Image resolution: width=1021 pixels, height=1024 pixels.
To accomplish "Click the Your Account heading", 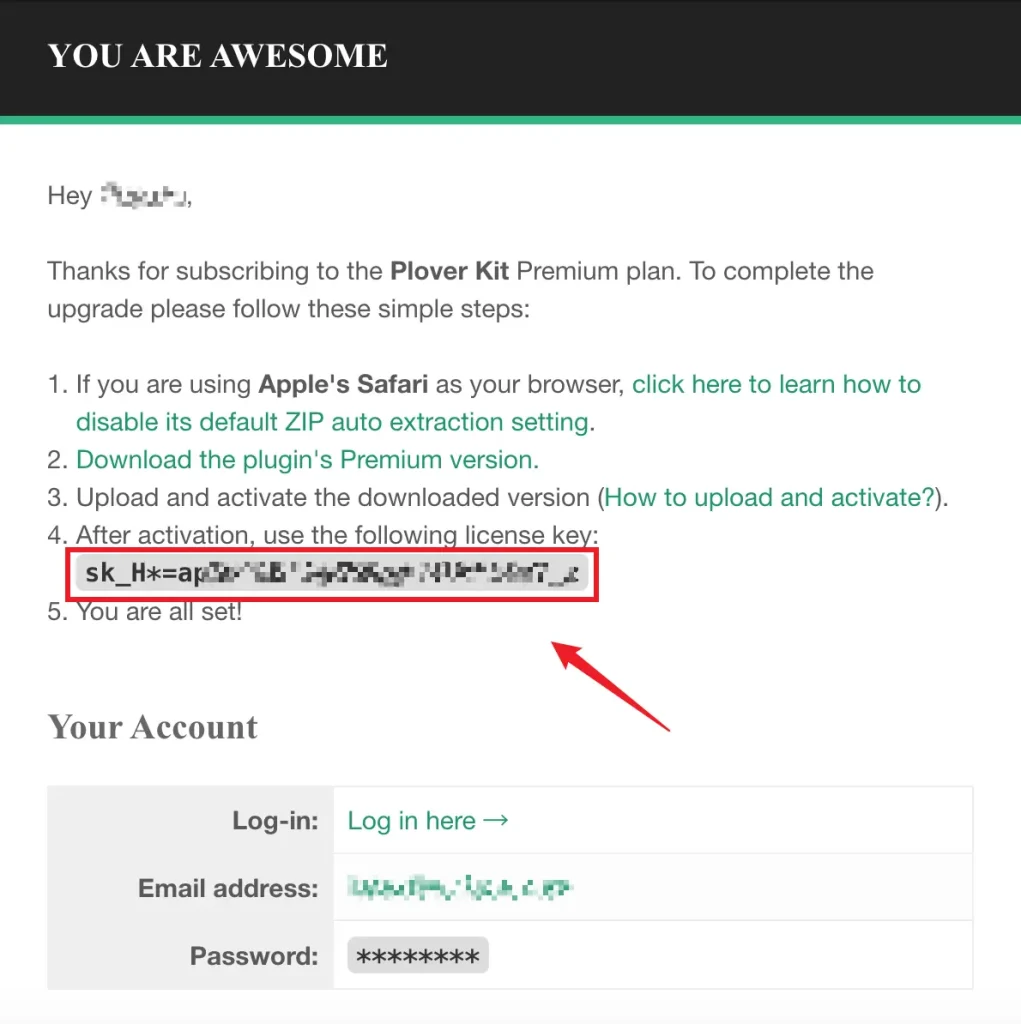I will click(153, 727).
